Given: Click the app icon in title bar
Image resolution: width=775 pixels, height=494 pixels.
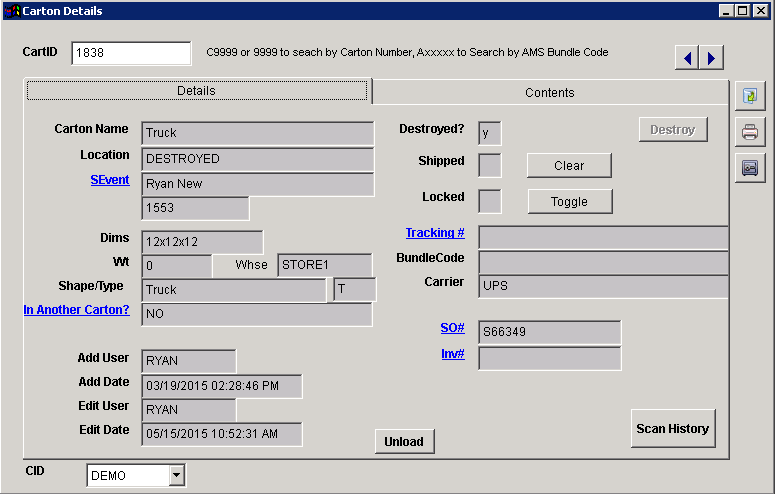Looking at the screenshot, I should tap(12, 11).
